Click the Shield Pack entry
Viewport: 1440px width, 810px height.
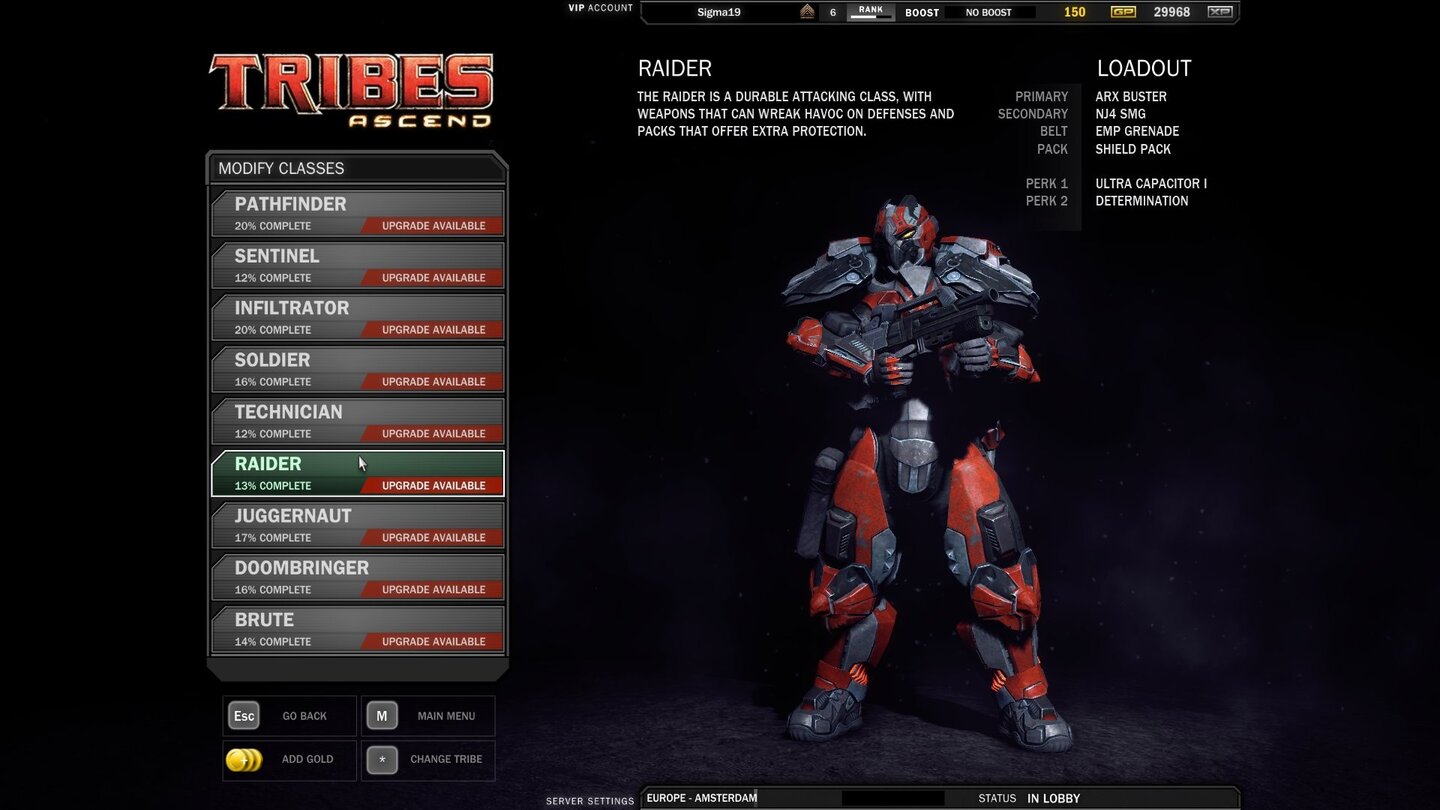1133,149
